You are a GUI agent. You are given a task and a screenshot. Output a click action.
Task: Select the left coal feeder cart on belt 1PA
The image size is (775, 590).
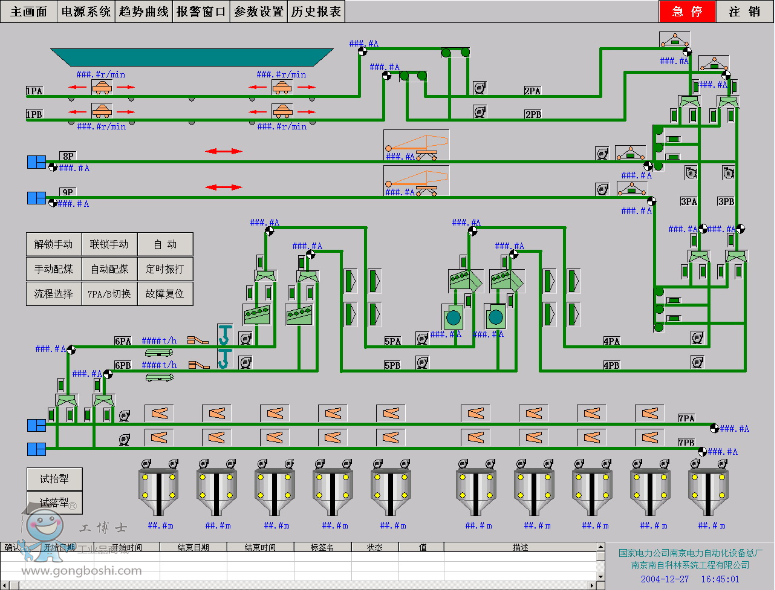[x=101, y=88]
